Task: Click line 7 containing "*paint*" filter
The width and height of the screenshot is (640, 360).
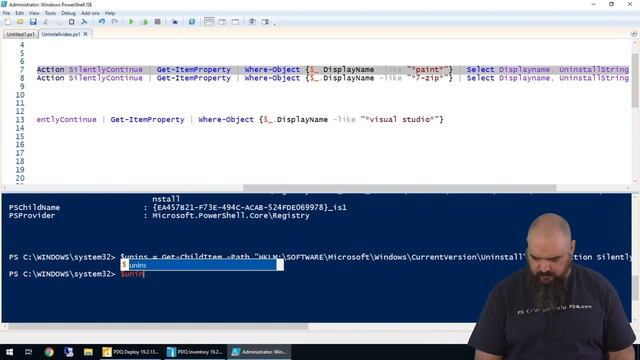Action: 333,69
